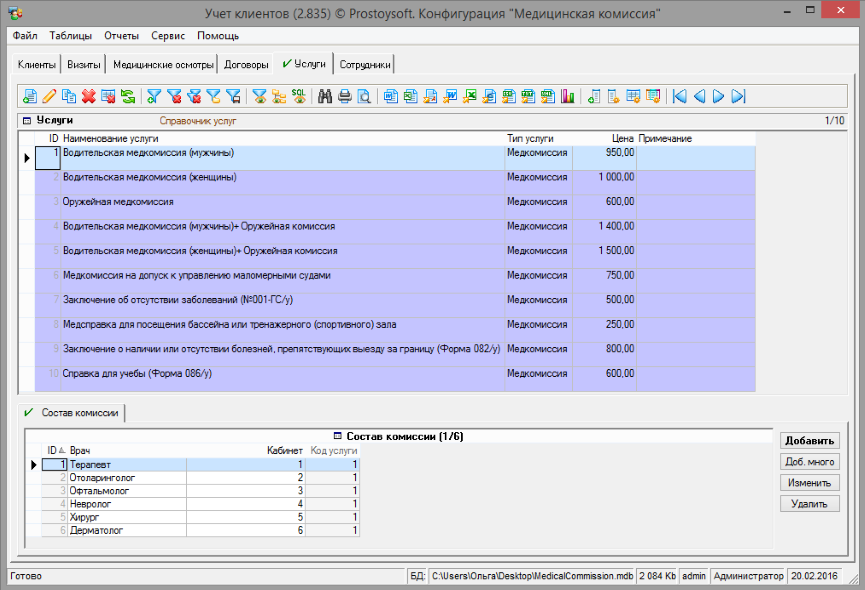The height and width of the screenshot is (590, 865).
Task: Click the pencil edit record icon
Action: [x=49, y=97]
